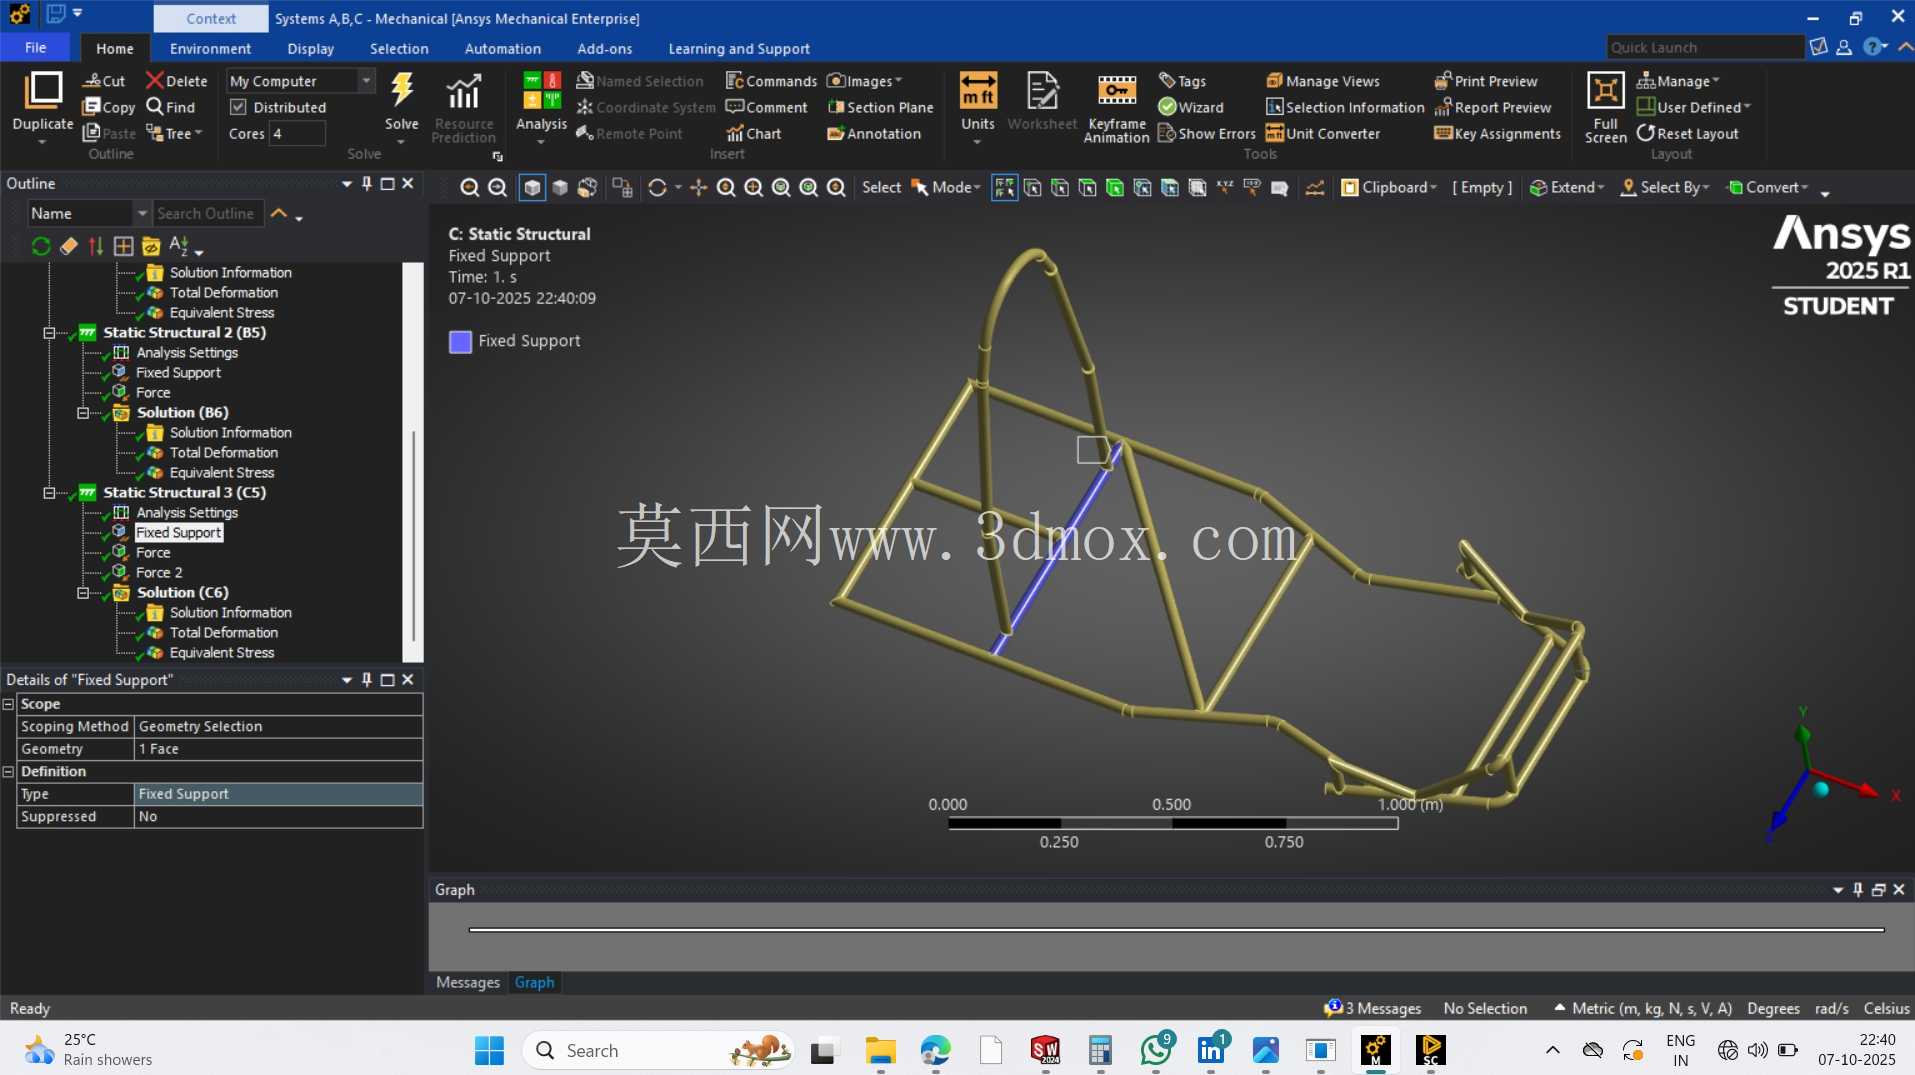Open Ansys Mechanical taskbar icon

point(1375,1050)
